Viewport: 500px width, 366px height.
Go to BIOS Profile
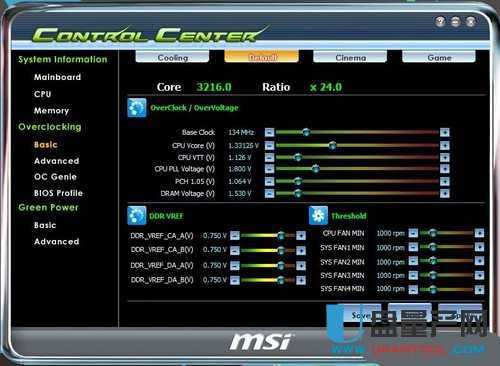tap(58, 193)
